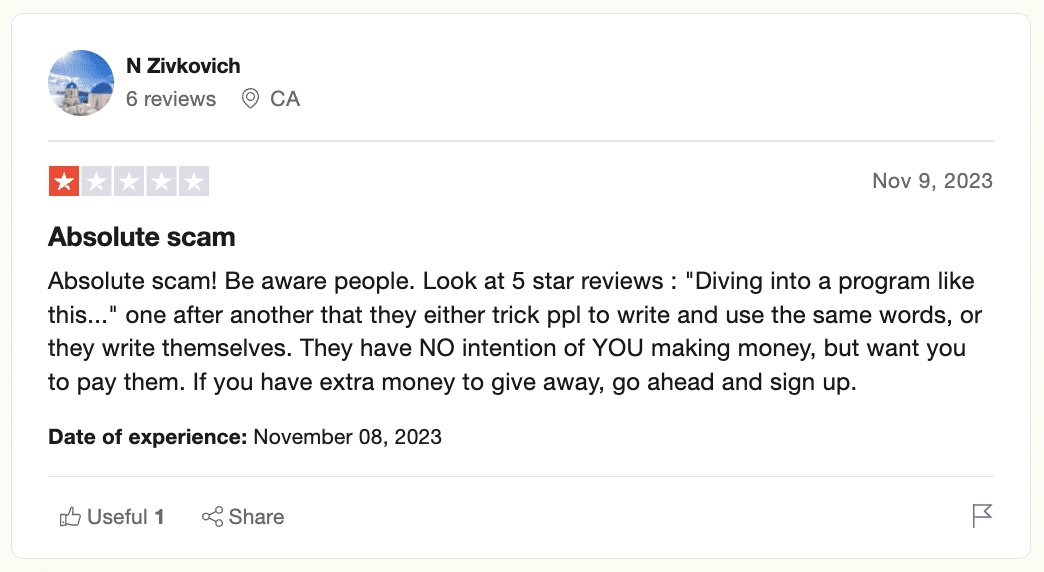Open N Zivkovich's profile avatar picture

pyautogui.click(x=81, y=83)
